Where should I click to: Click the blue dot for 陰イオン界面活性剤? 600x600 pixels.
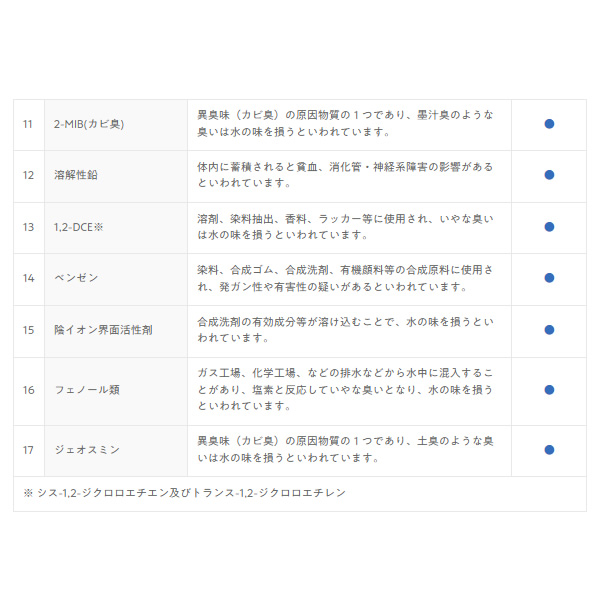click(549, 330)
